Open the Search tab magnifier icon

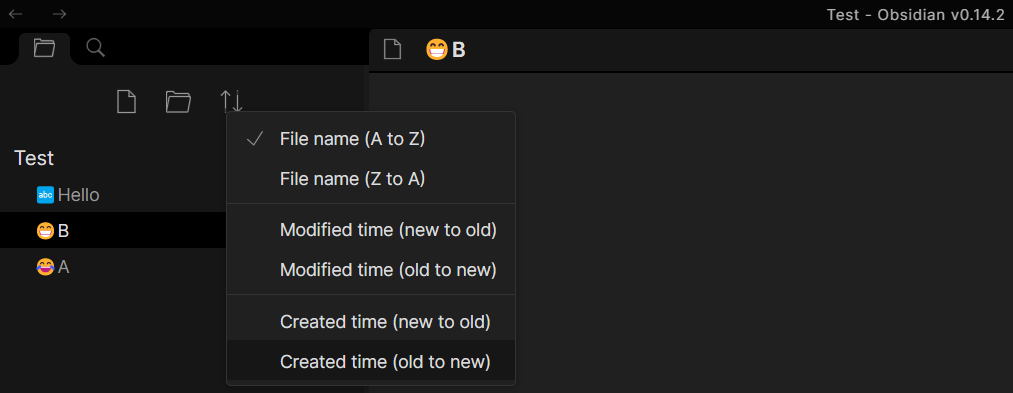tap(96, 48)
